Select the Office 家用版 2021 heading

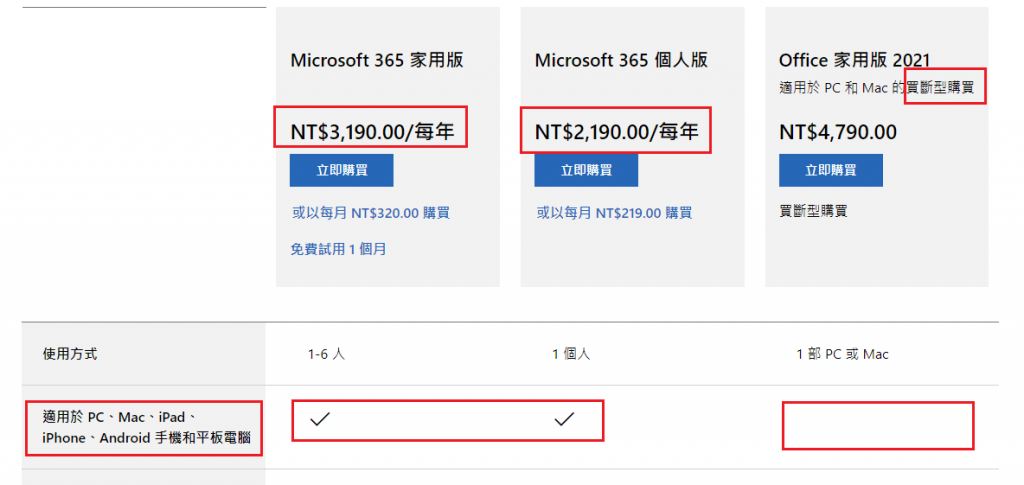(x=854, y=60)
